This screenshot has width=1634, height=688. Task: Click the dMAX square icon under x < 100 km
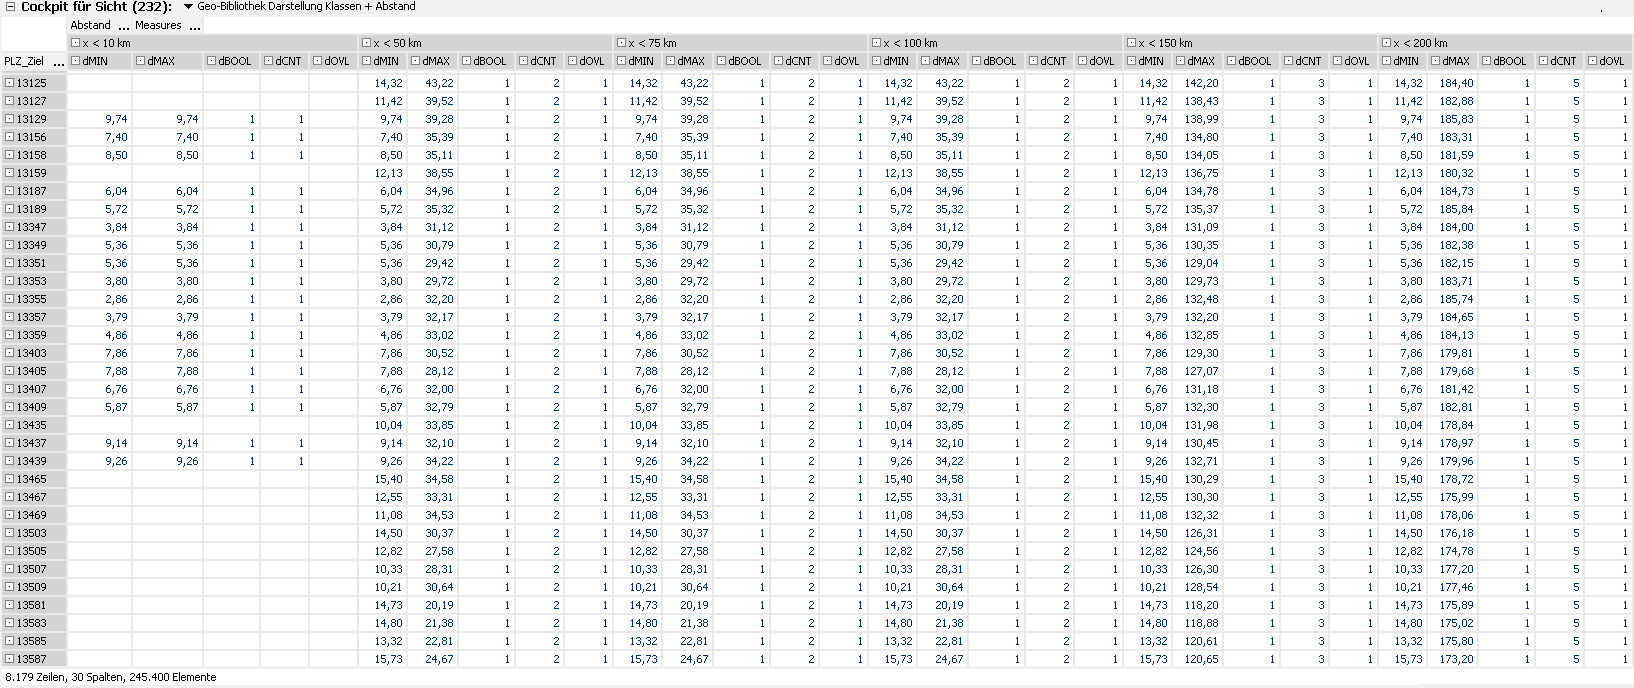927,61
